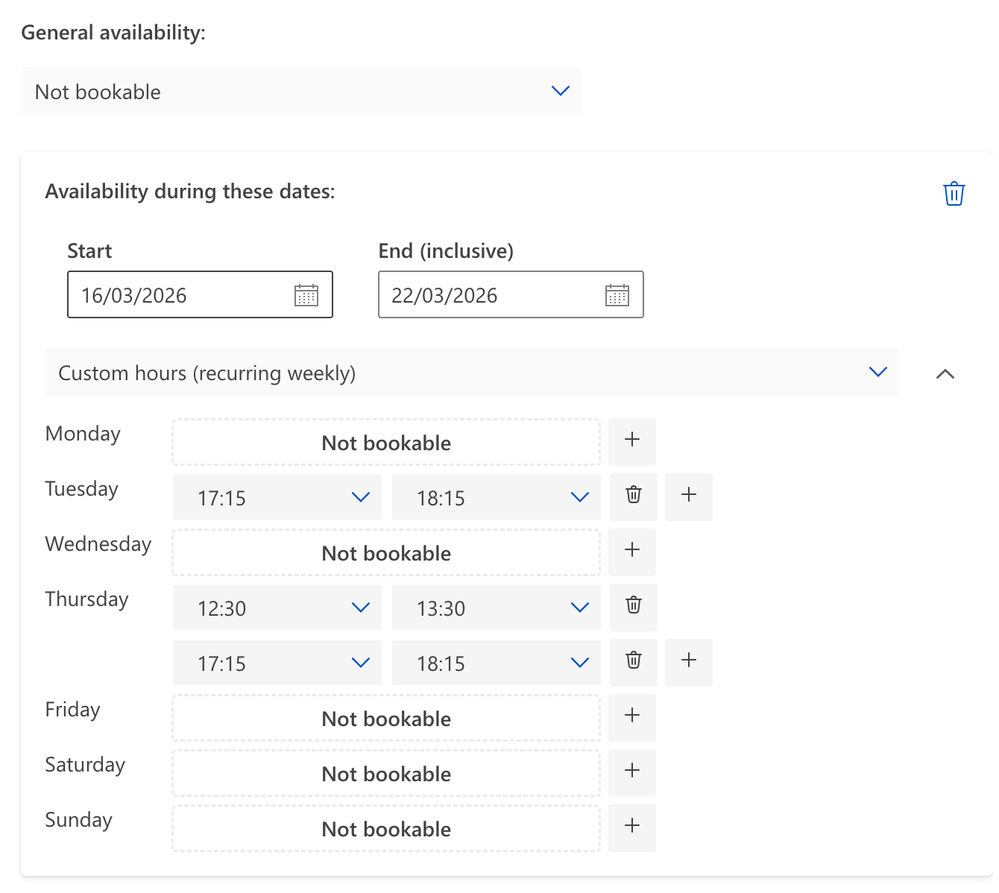Open Tuesday start time 17:15 dropdown
Viewport: 999px width, 893px height.
277,497
